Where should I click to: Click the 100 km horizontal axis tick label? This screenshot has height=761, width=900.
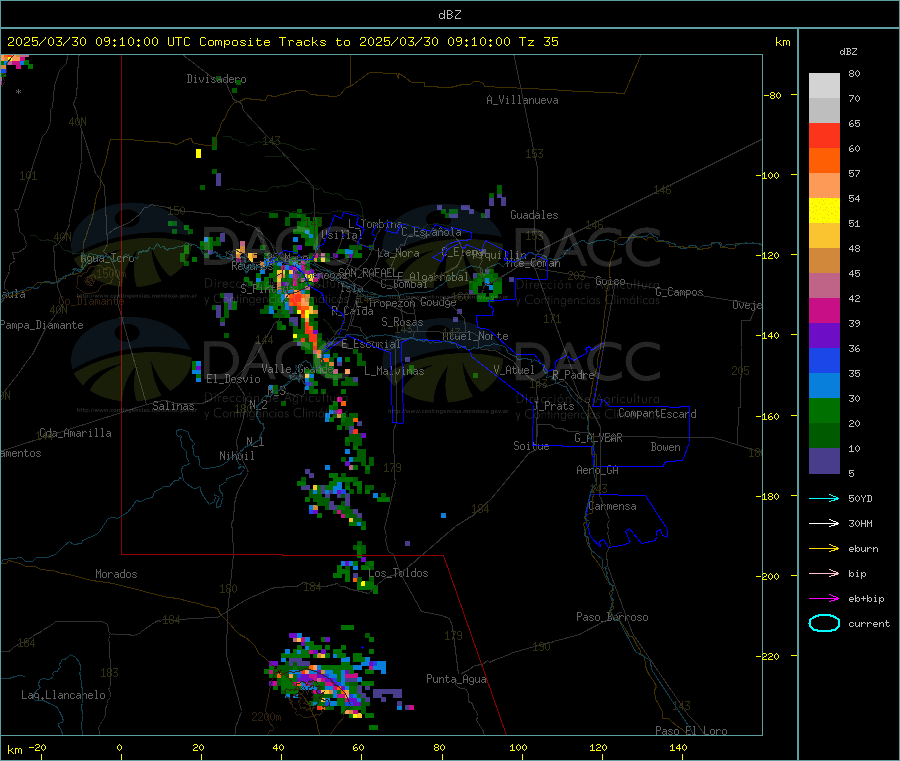point(518,748)
